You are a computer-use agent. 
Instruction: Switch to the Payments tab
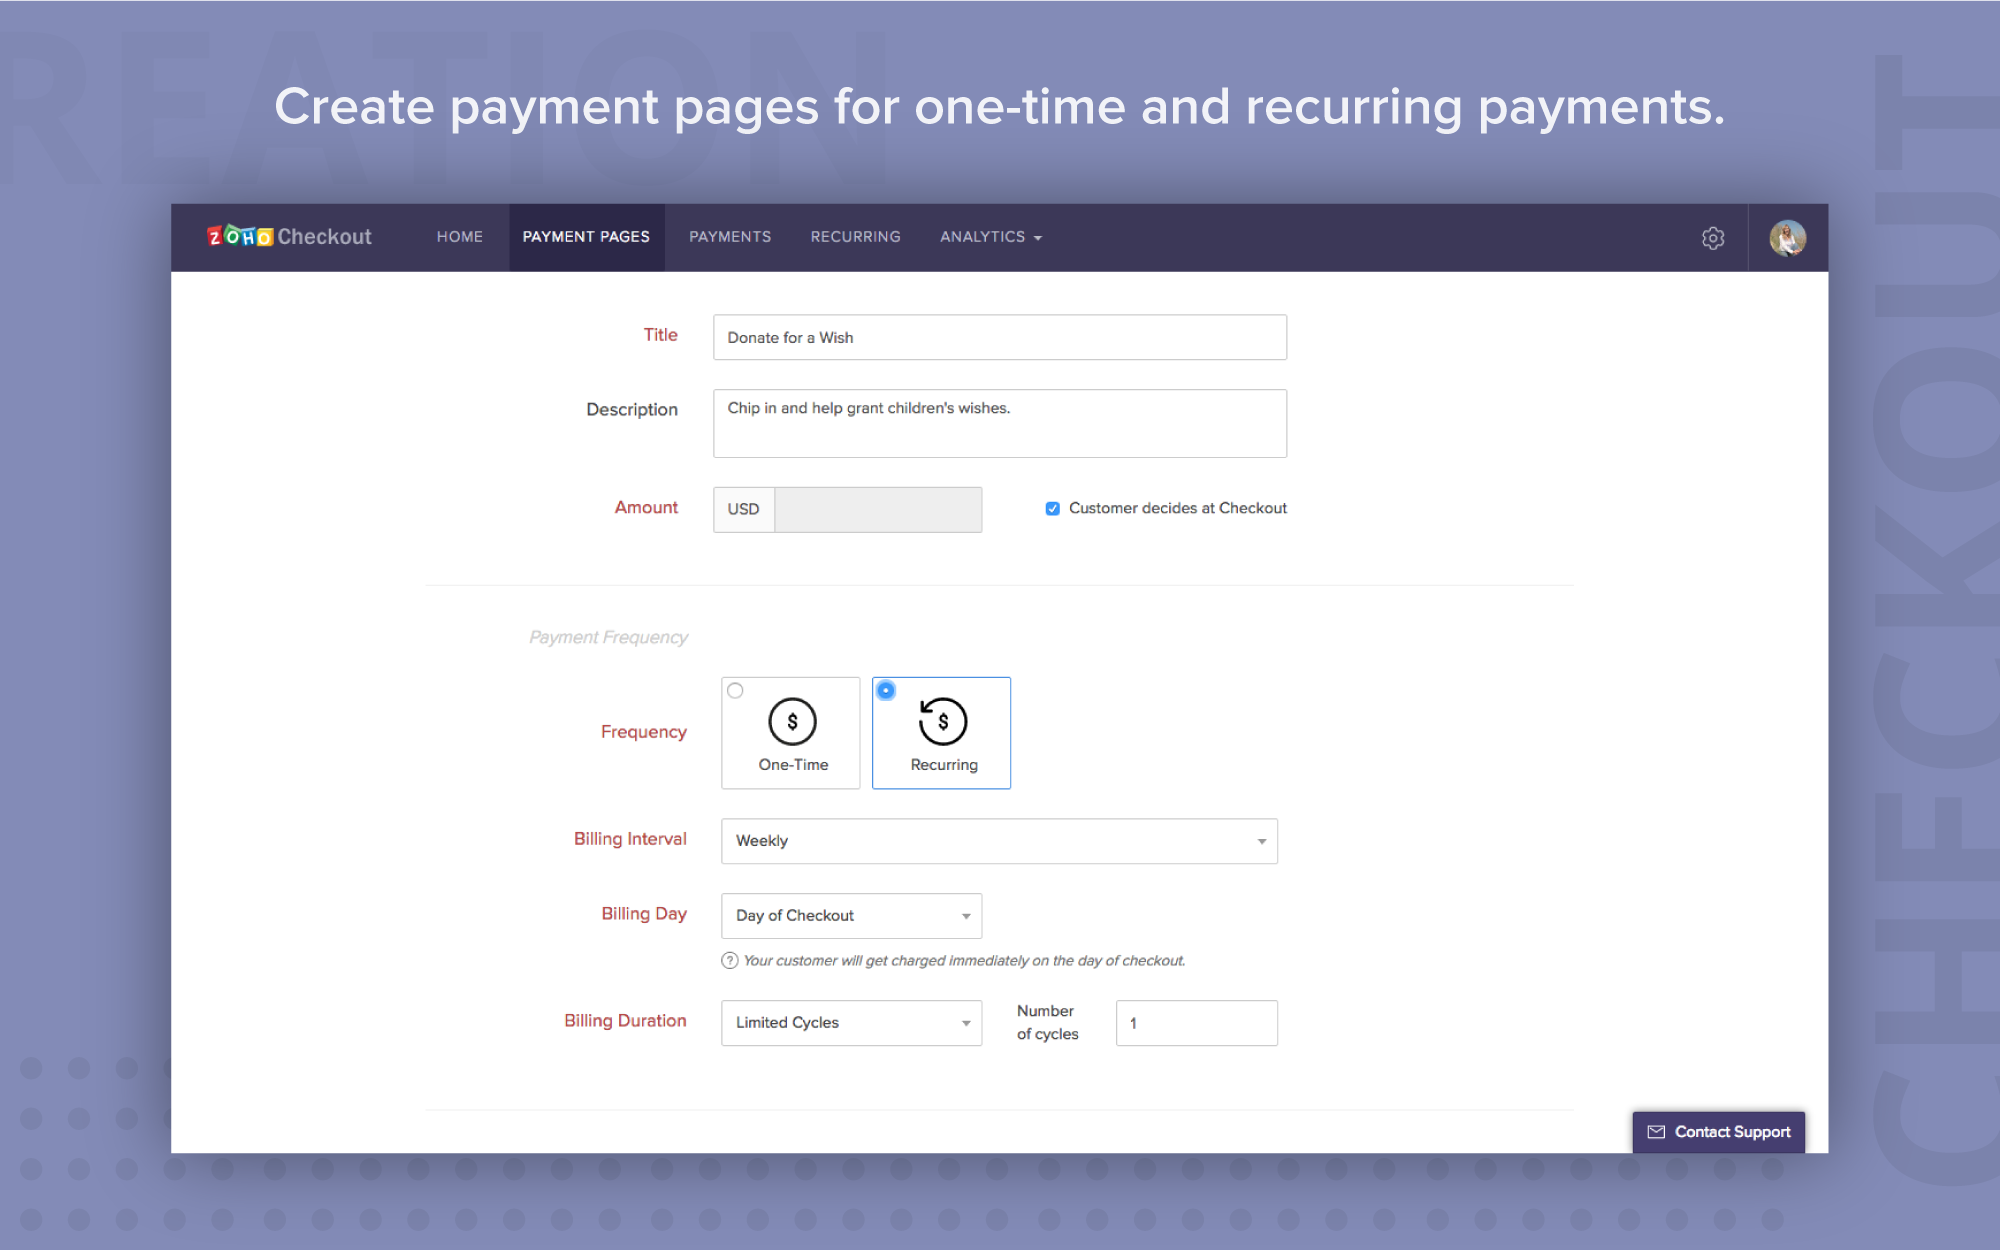pos(729,237)
